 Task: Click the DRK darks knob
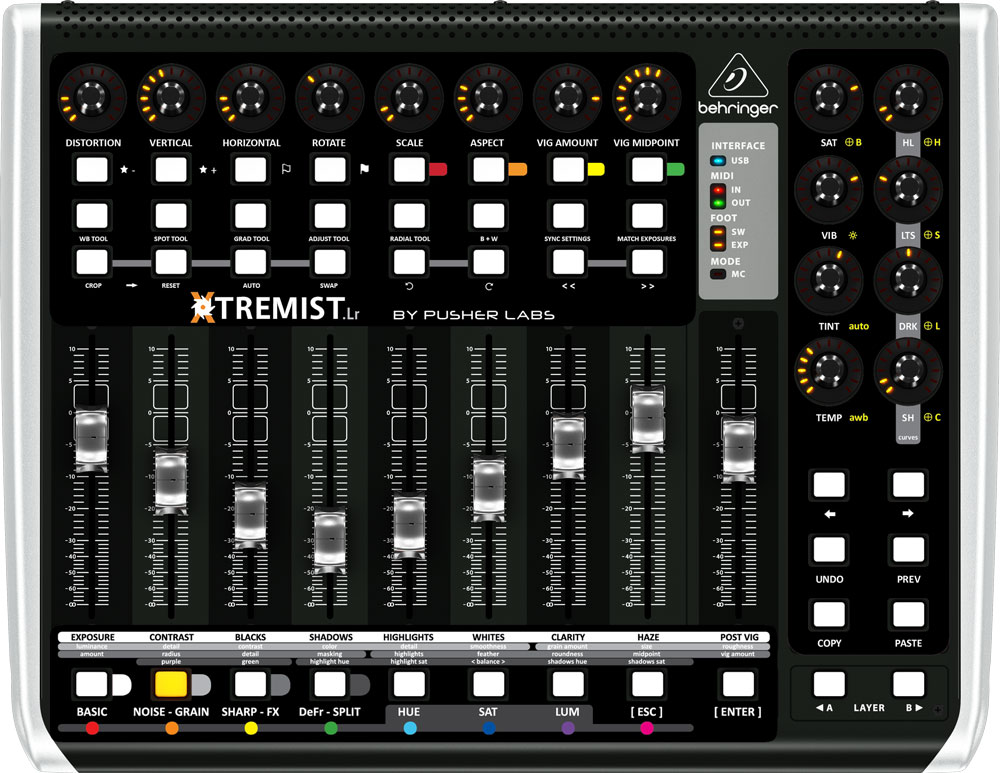point(908,279)
